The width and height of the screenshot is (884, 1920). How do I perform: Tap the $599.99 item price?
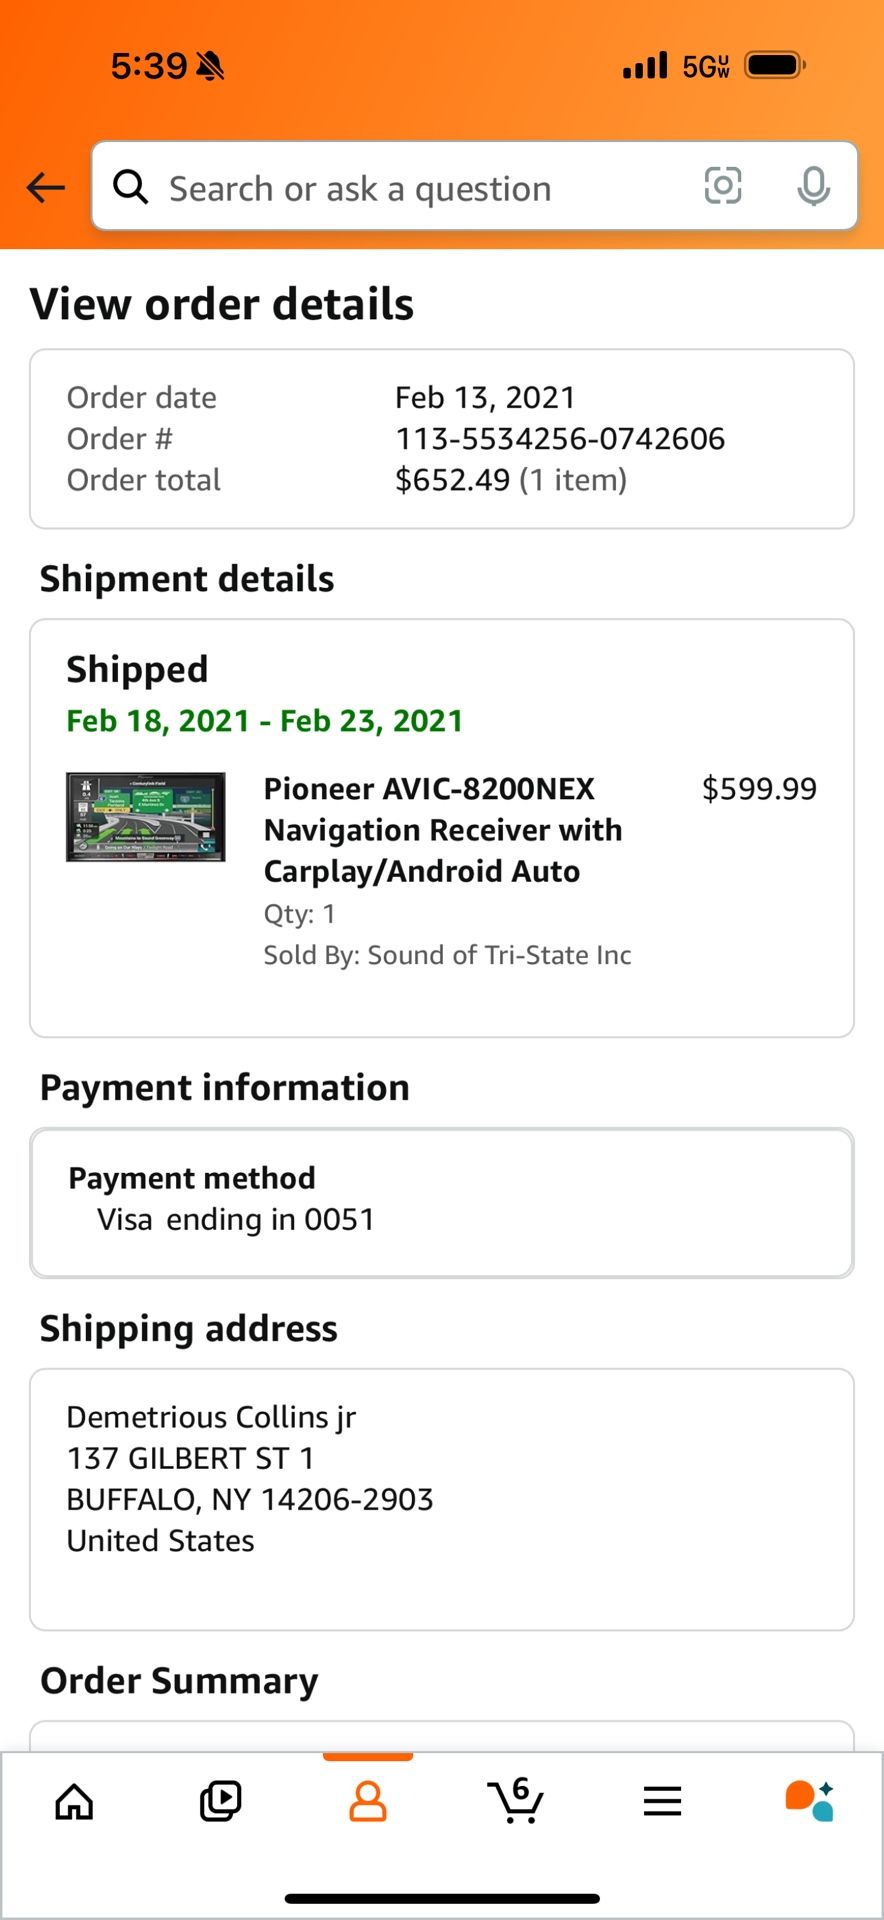pyautogui.click(x=759, y=789)
